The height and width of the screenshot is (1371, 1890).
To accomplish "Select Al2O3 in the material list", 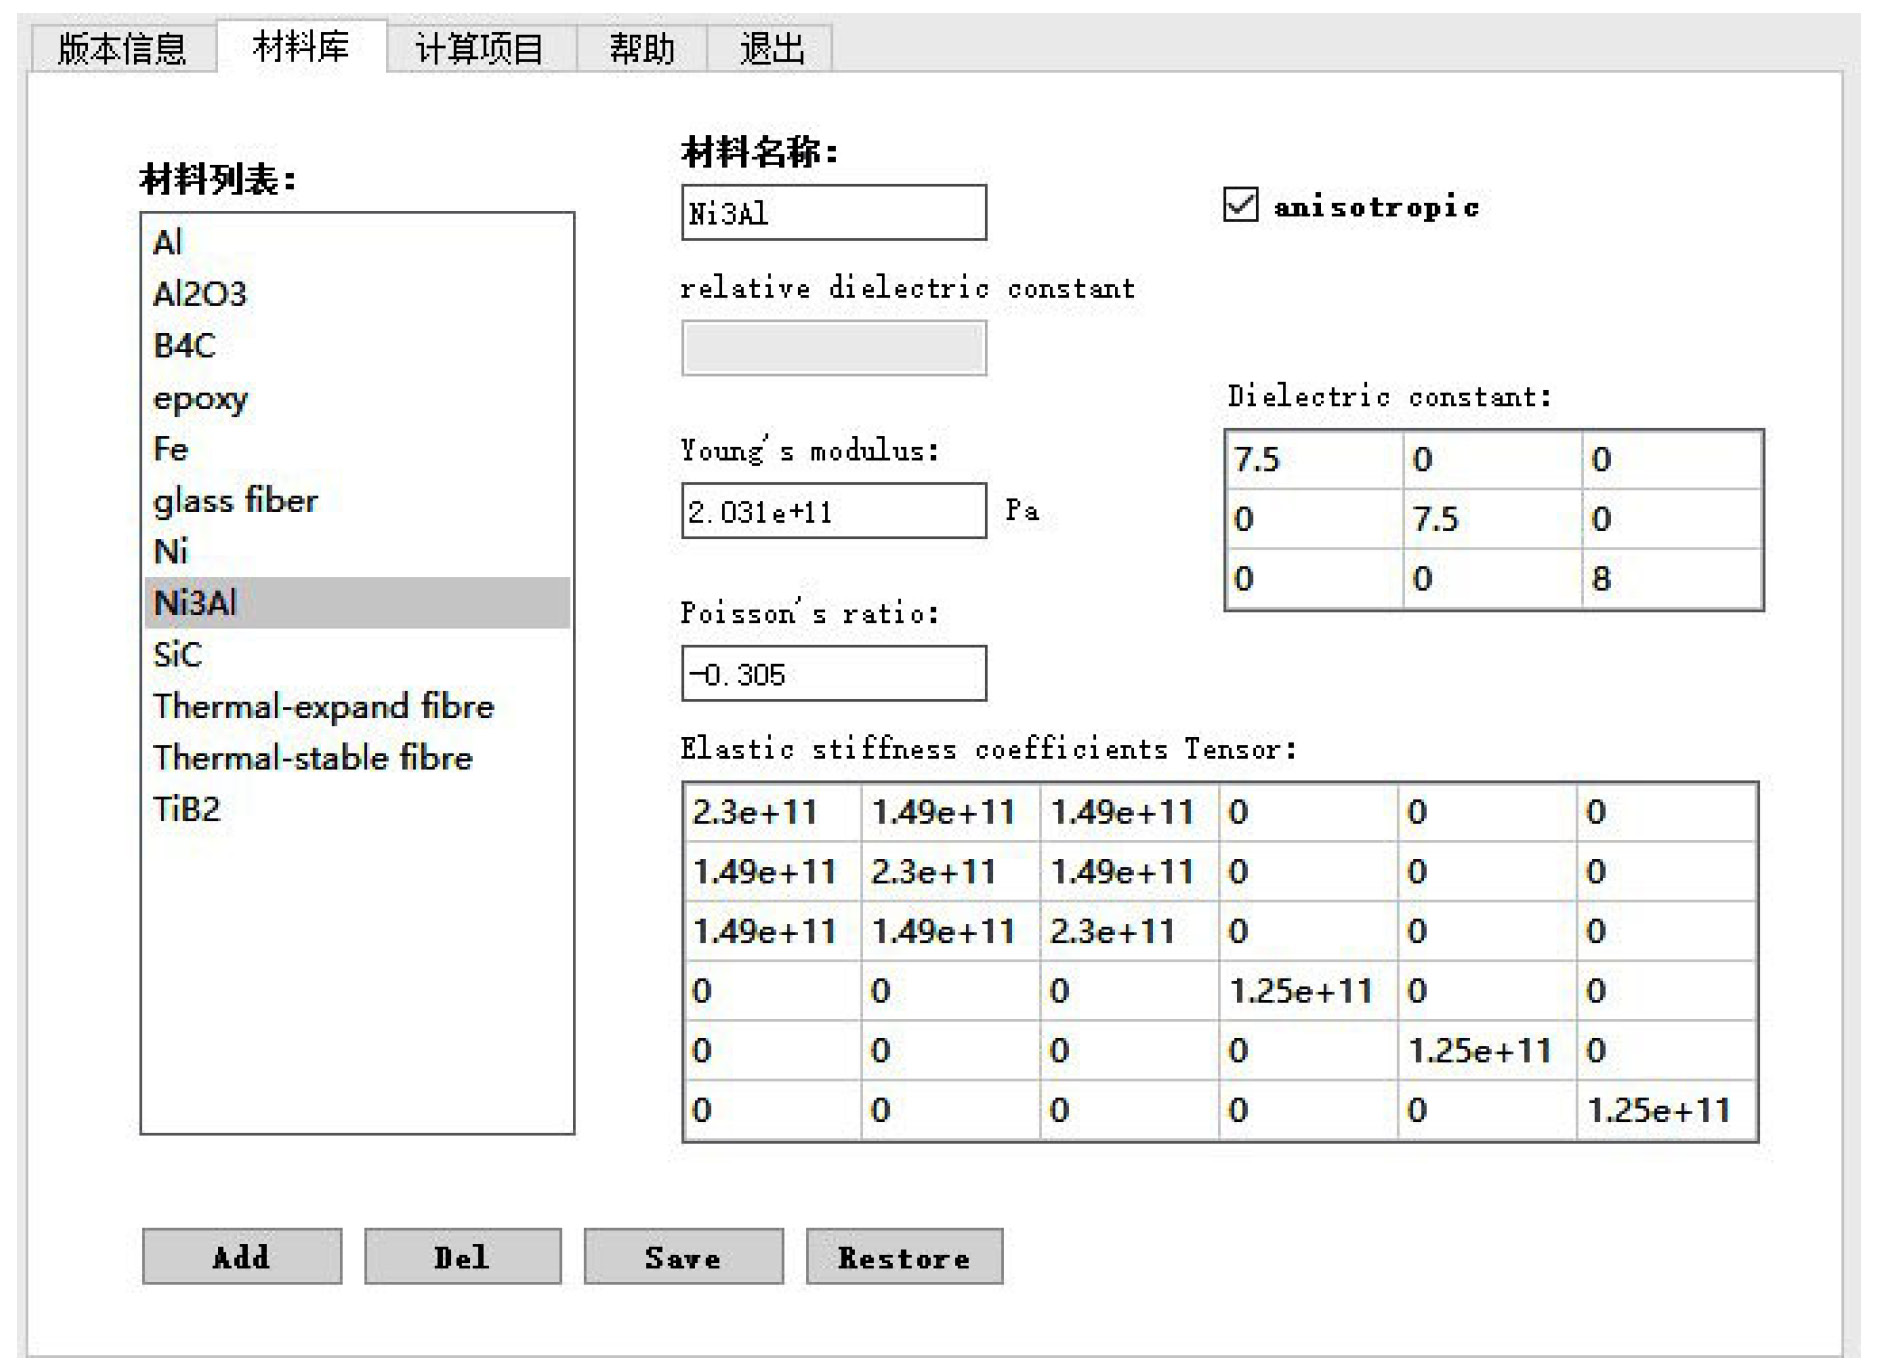I will (200, 294).
